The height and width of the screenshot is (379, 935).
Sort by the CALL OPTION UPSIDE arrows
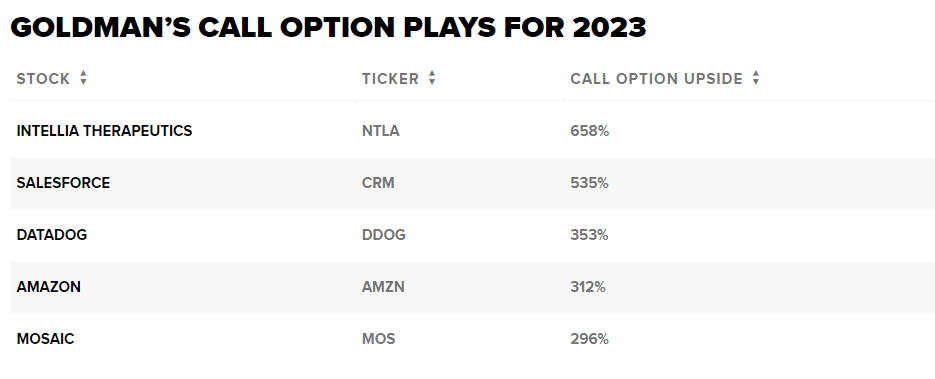(756, 78)
